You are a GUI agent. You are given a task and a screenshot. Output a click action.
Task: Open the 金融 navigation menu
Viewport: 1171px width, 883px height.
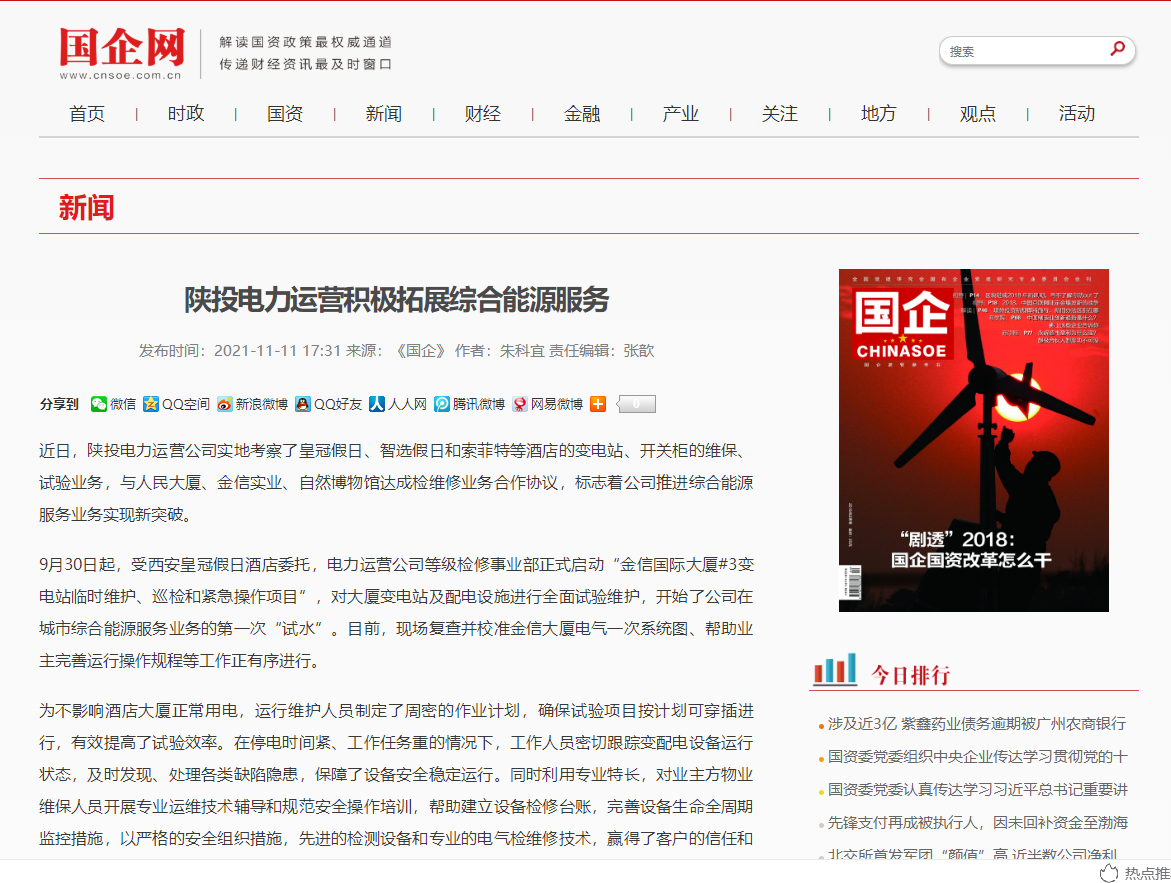pos(582,114)
